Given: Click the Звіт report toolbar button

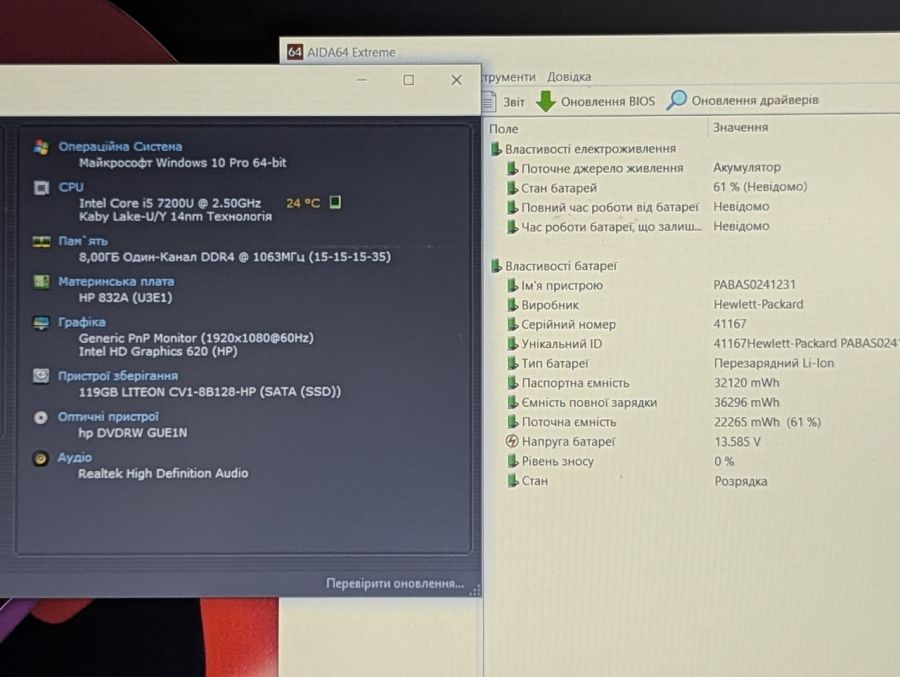Looking at the screenshot, I should (503, 102).
